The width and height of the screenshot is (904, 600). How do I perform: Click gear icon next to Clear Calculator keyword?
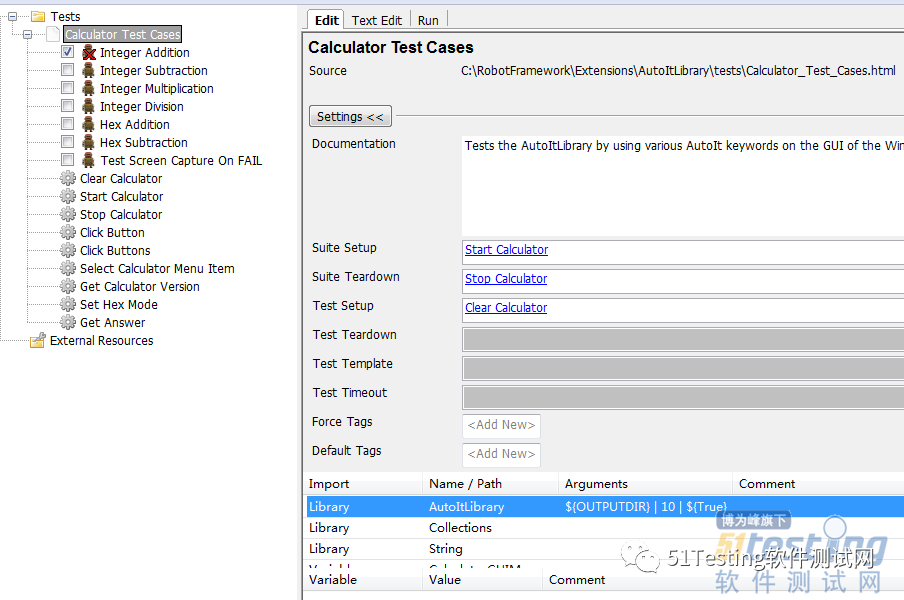pos(68,179)
